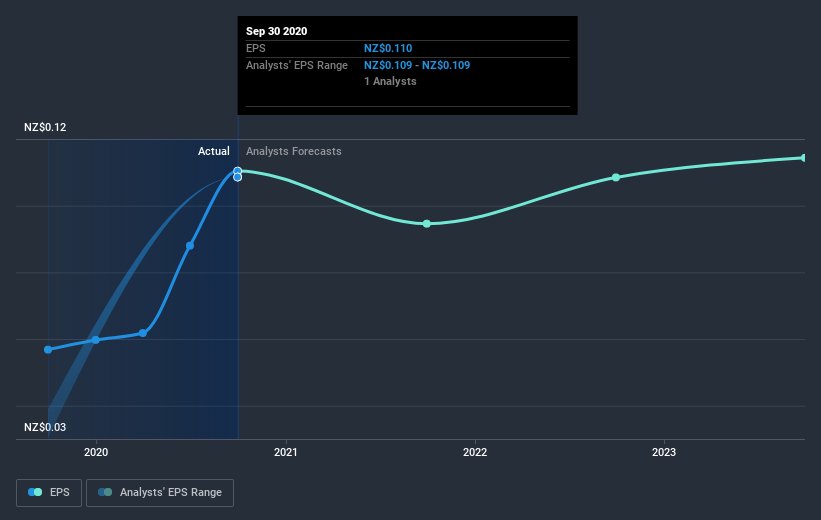Select the late-2021 forecast low data point

coord(427,224)
